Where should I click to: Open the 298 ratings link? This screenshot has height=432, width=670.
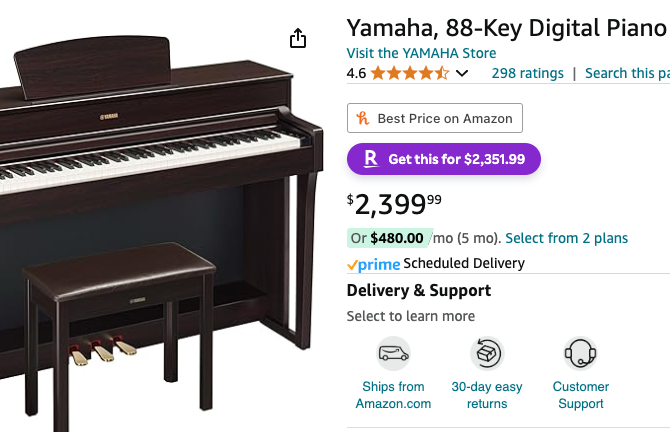point(527,73)
